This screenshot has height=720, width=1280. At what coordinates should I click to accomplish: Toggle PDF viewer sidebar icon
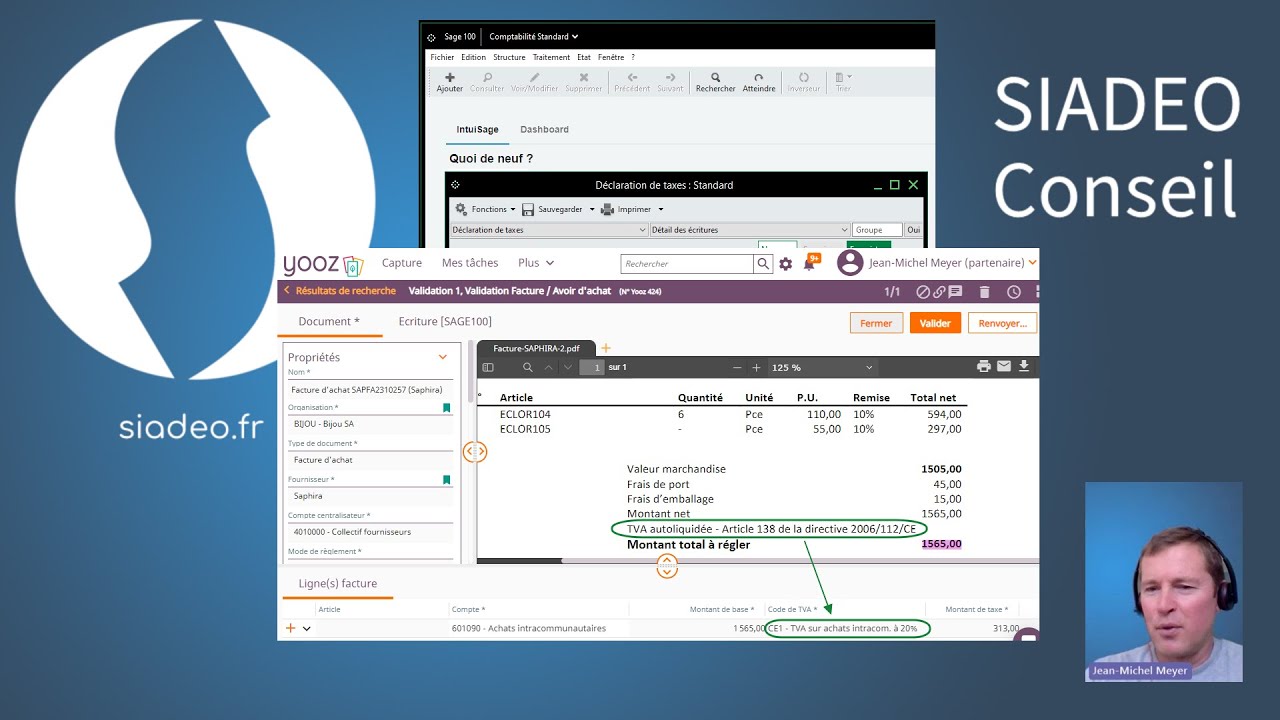tap(488, 367)
